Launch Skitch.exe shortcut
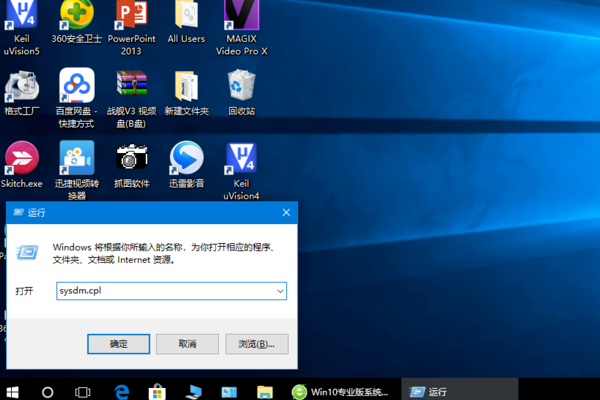This screenshot has height=400, width=600. [22, 165]
